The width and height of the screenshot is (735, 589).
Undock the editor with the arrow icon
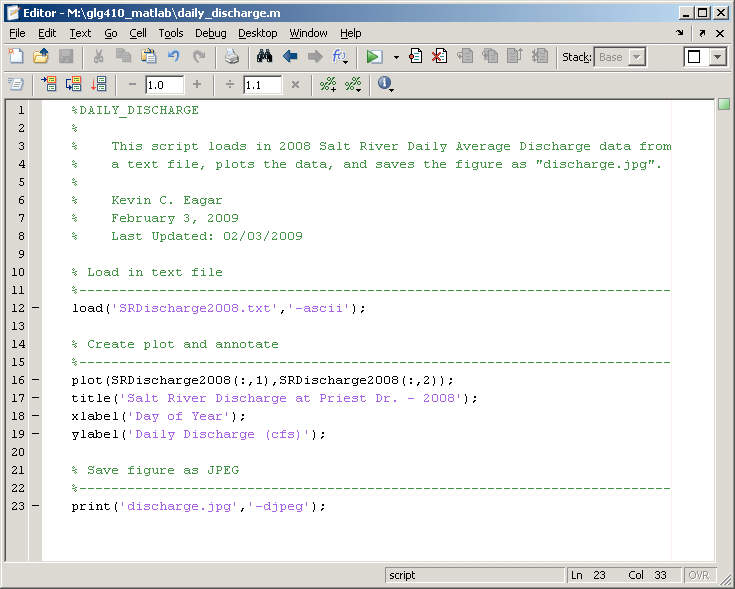(x=702, y=33)
